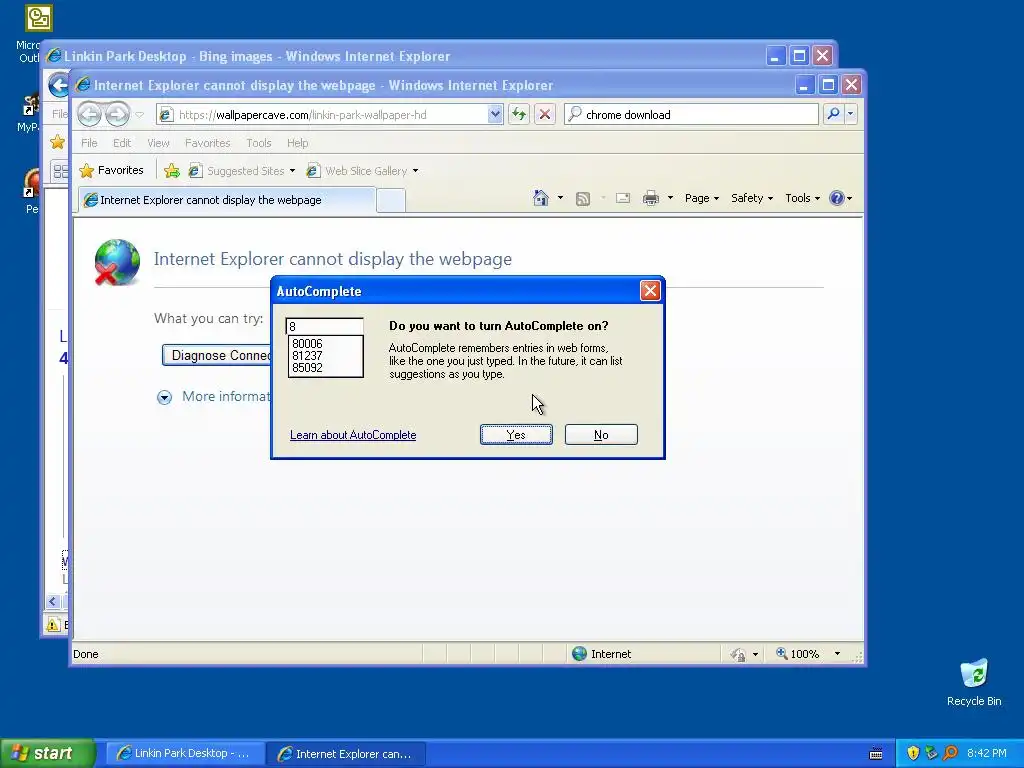Click the blue Help question icon
The image size is (1024, 768).
837,198
